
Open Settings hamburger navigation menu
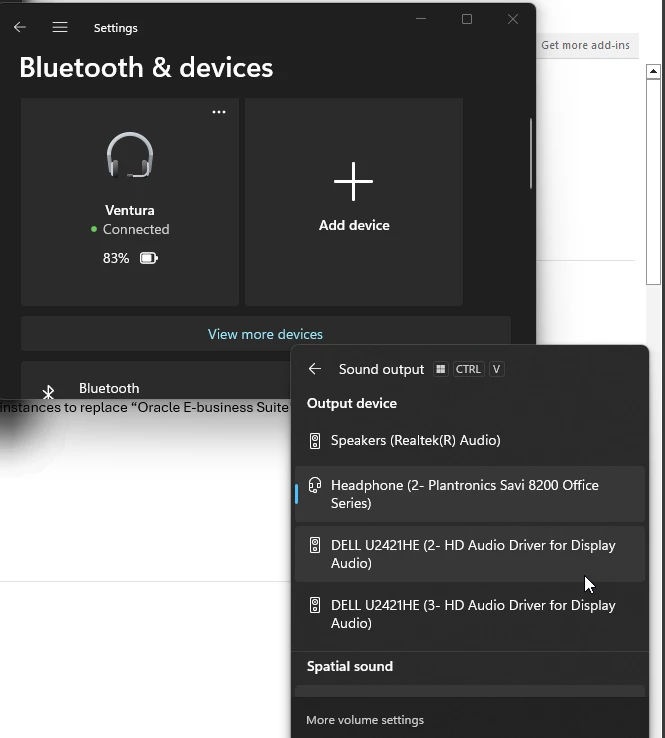60,27
